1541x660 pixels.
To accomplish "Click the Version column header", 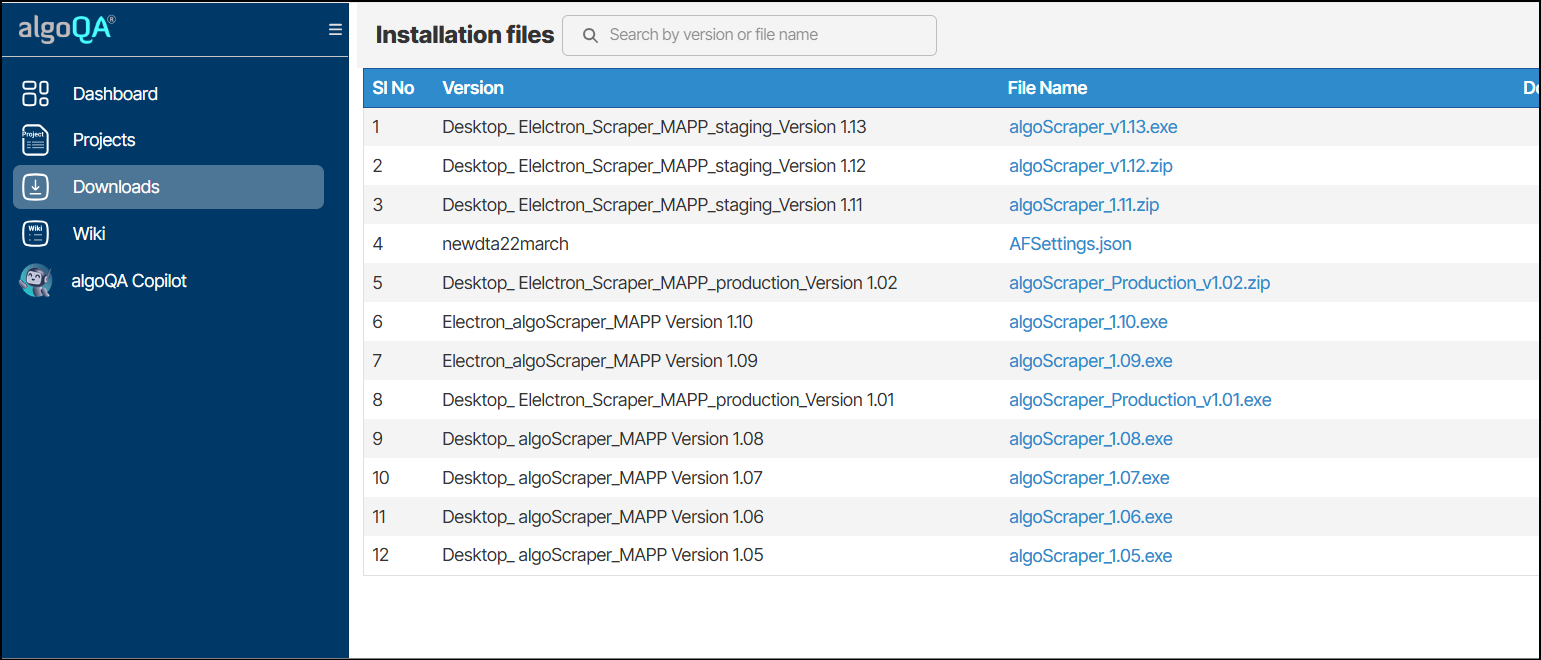I will tap(473, 88).
